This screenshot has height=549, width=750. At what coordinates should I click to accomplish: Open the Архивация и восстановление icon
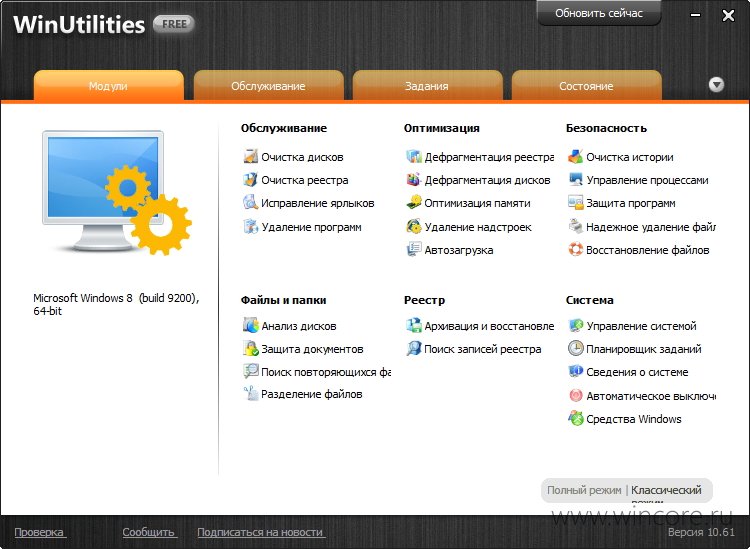coord(413,326)
